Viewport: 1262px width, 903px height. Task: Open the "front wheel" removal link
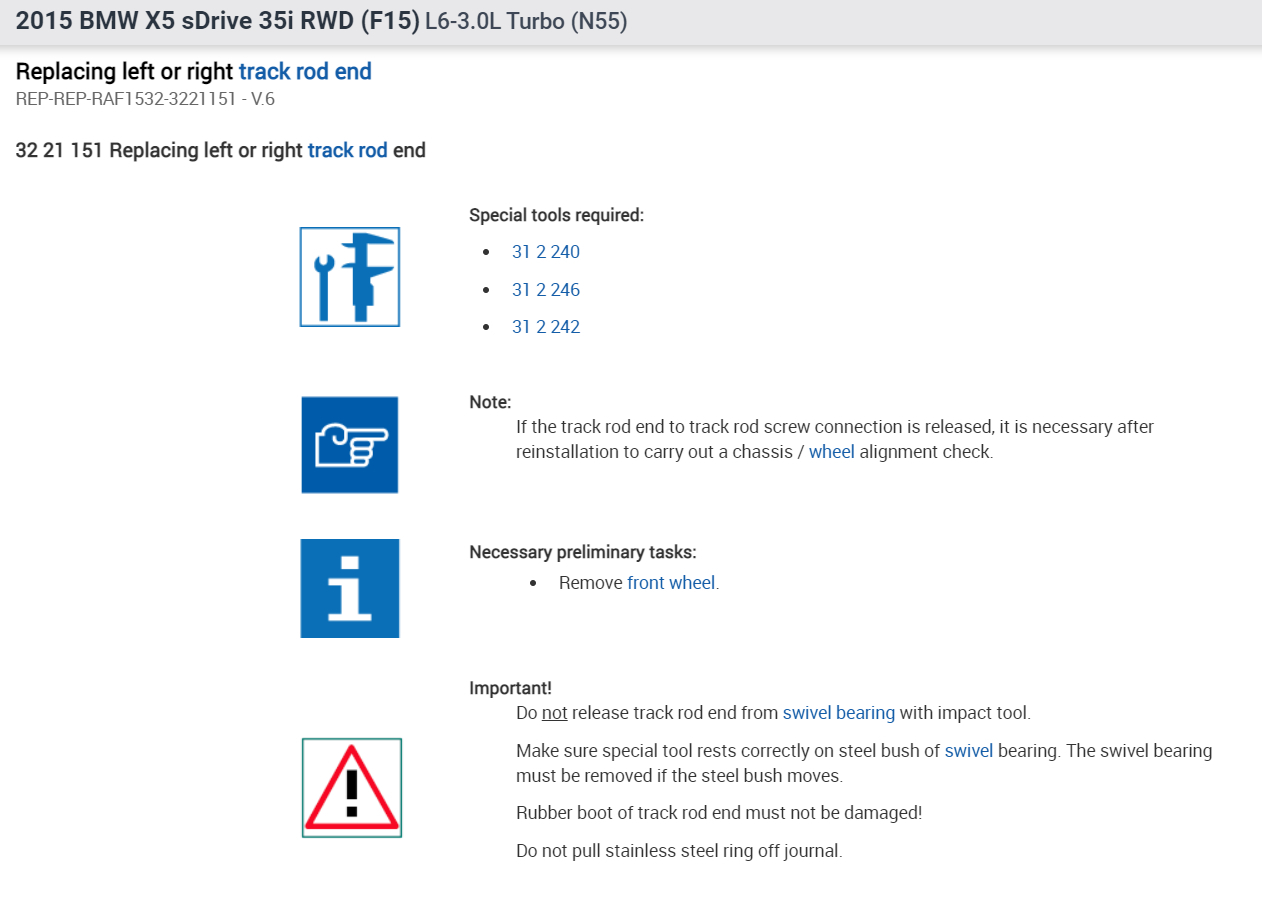(671, 583)
